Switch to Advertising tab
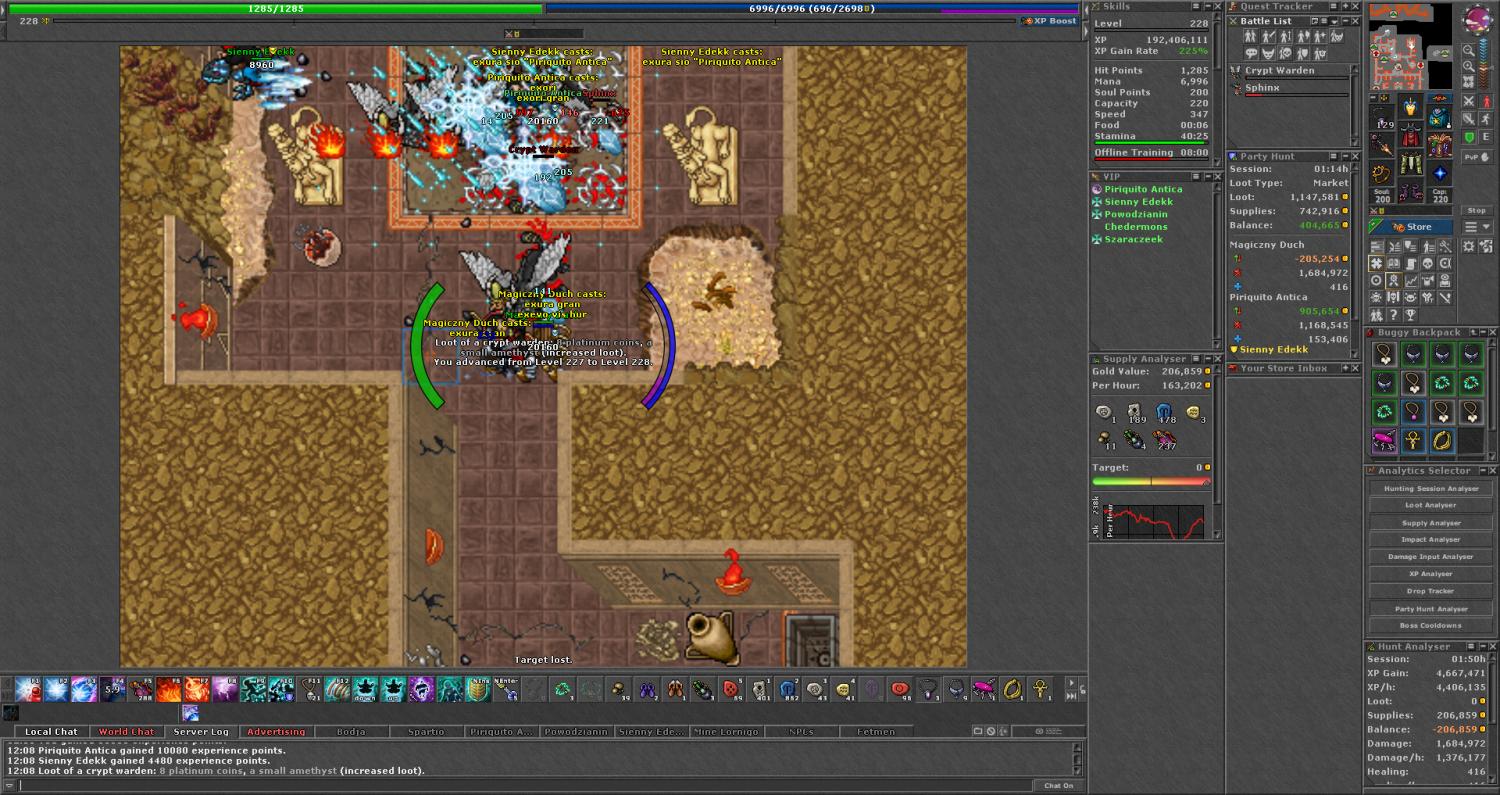This screenshot has width=1500, height=795. [x=276, y=731]
